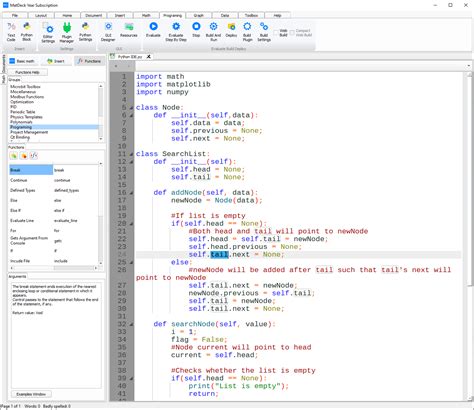Image resolution: width=474 pixels, height=410 pixels.
Task: Insert a Python Block
Action: (x=27, y=32)
